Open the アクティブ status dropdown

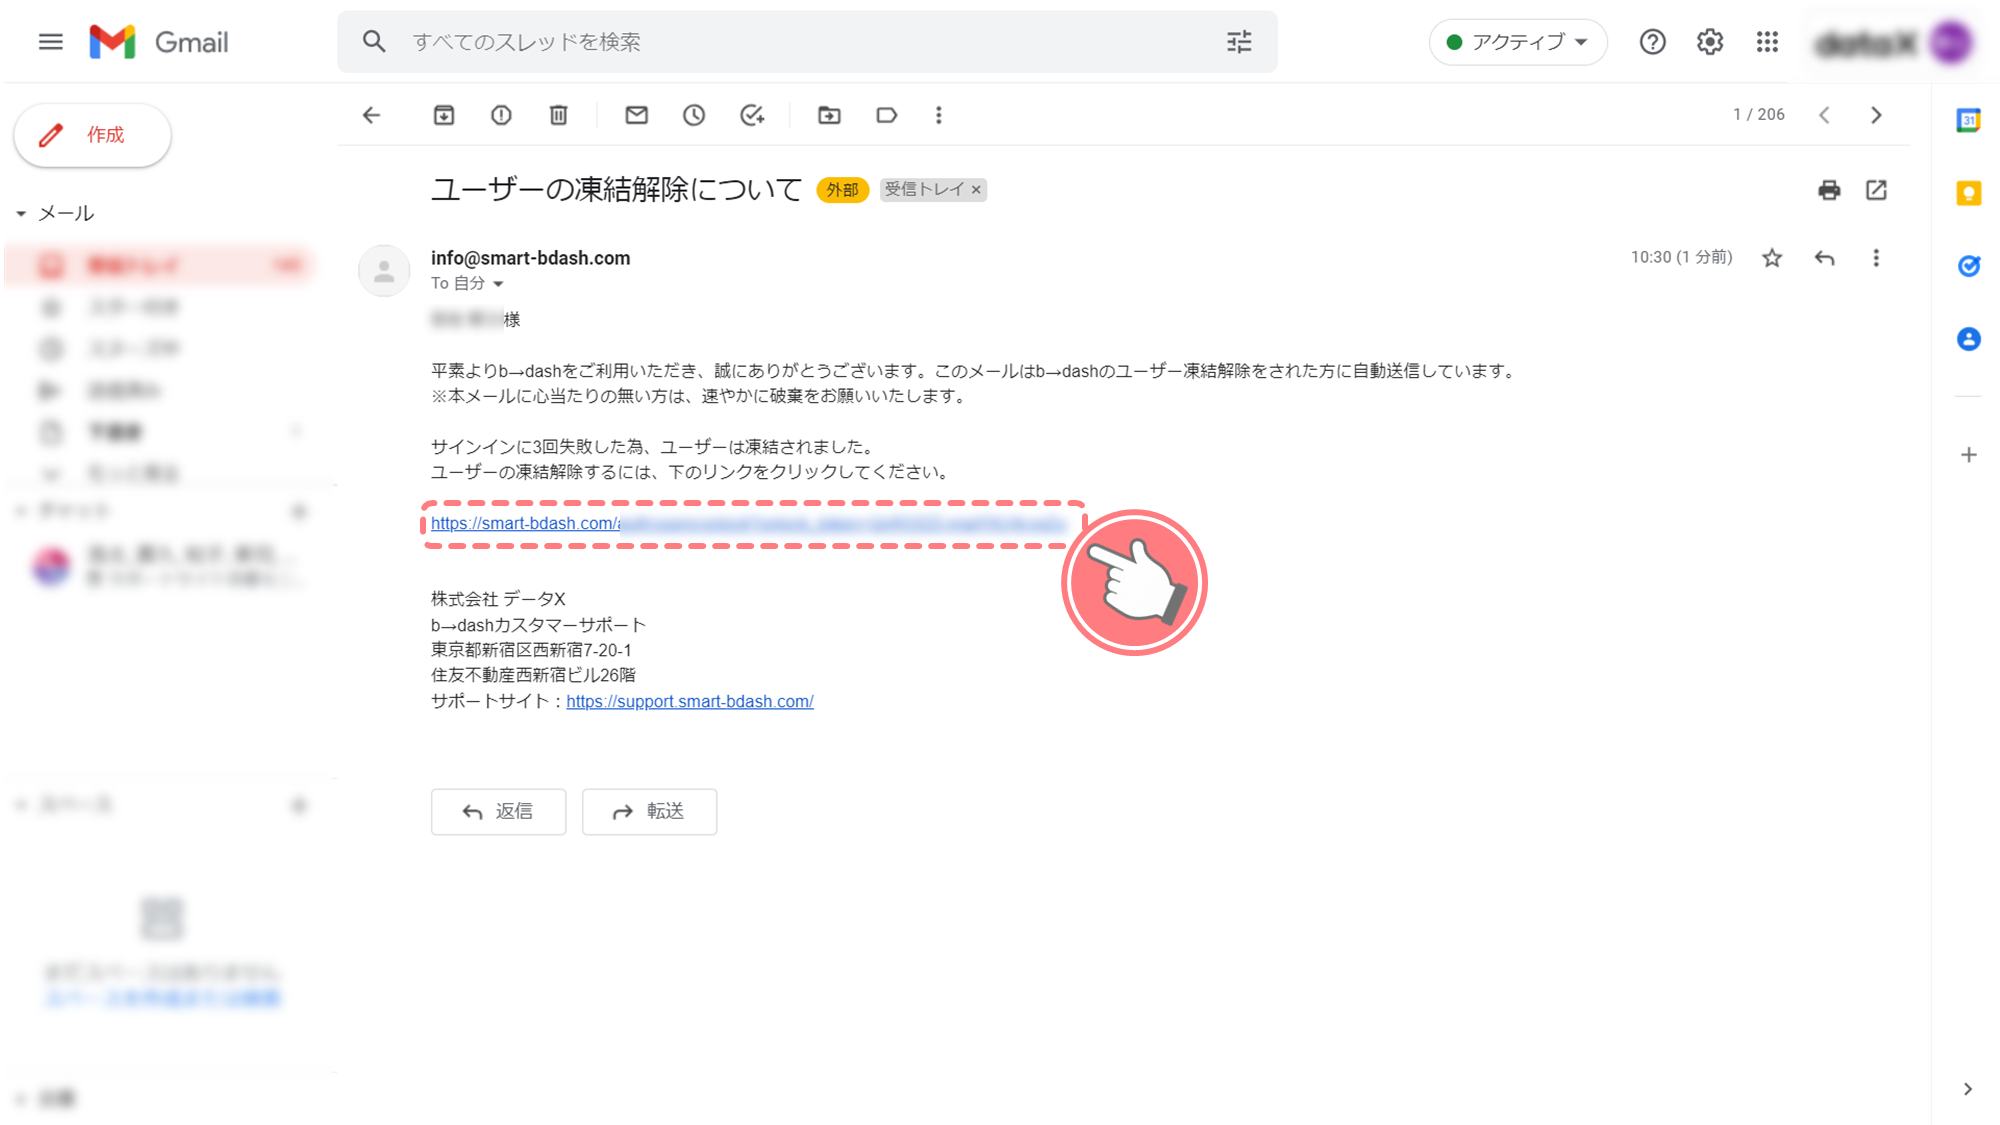coord(1518,42)
